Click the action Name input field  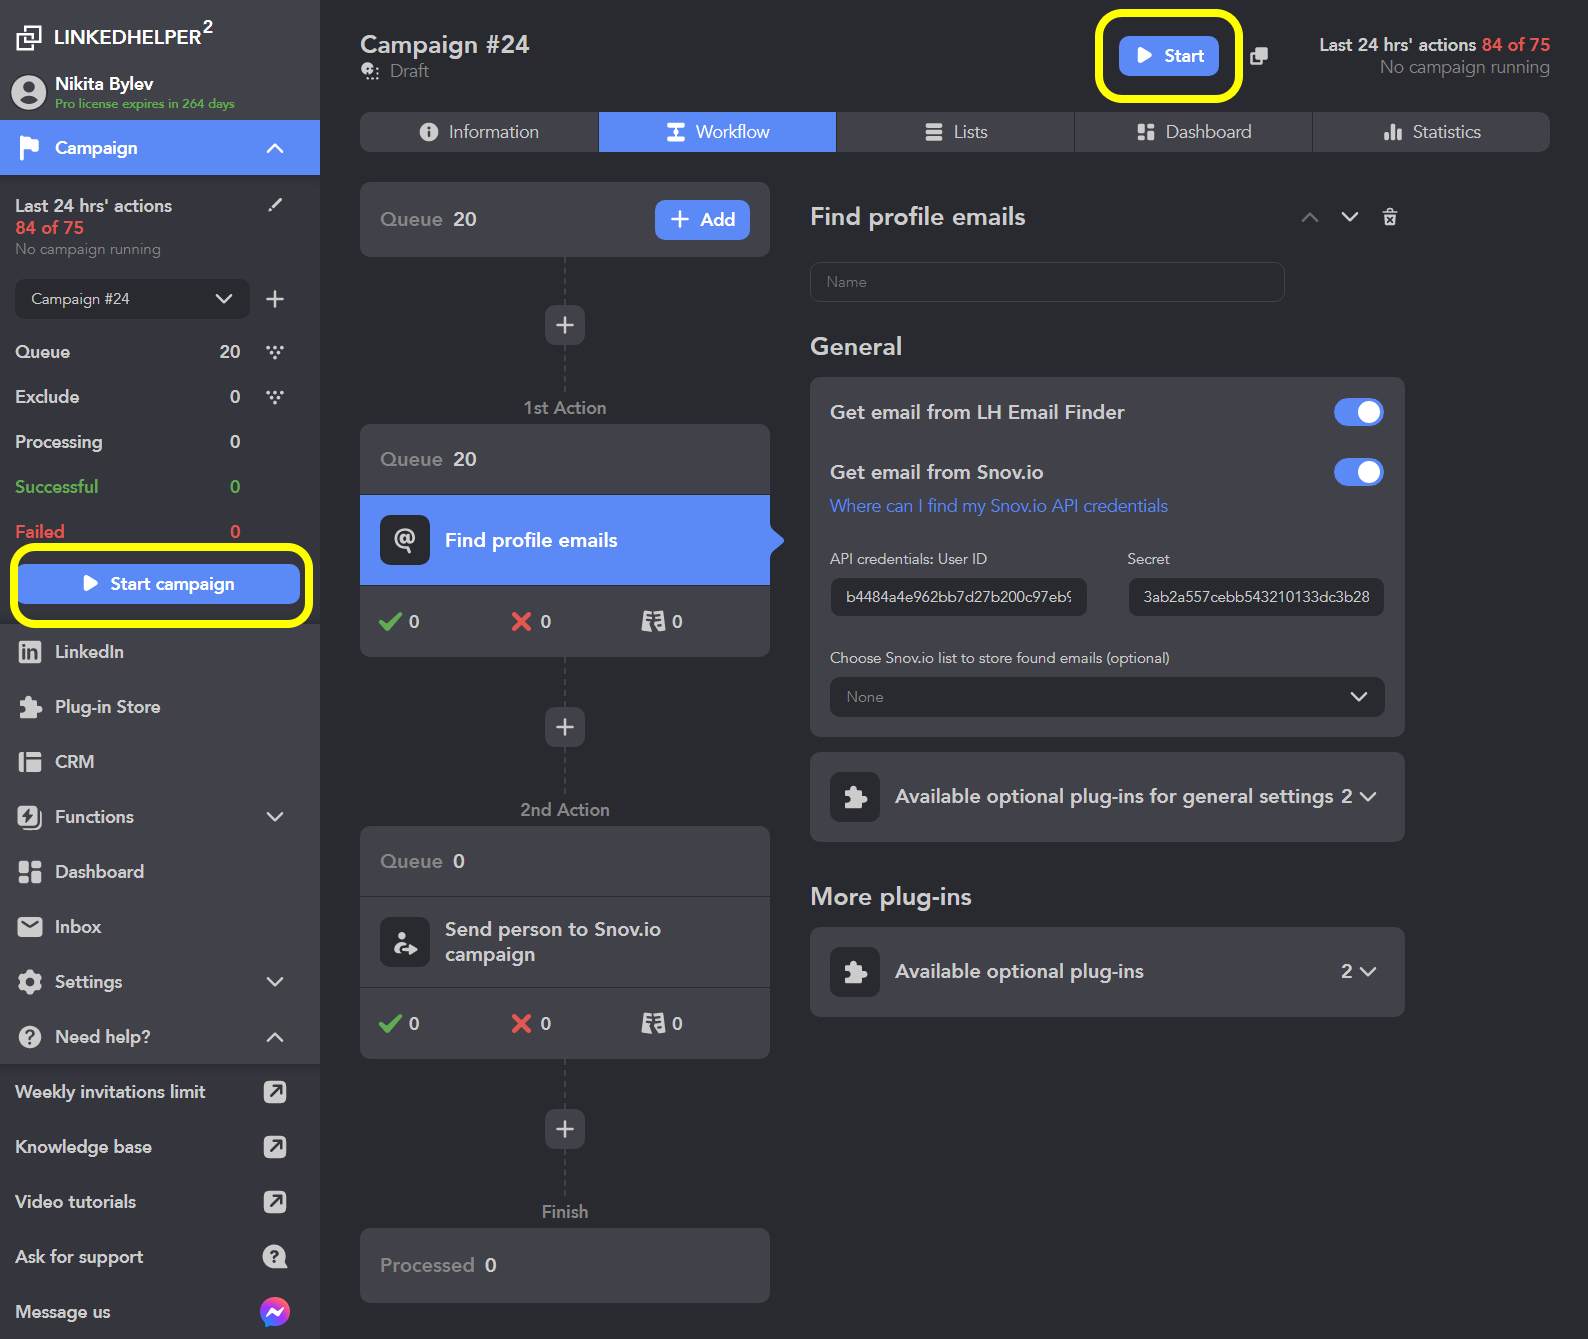[1047, 282]
